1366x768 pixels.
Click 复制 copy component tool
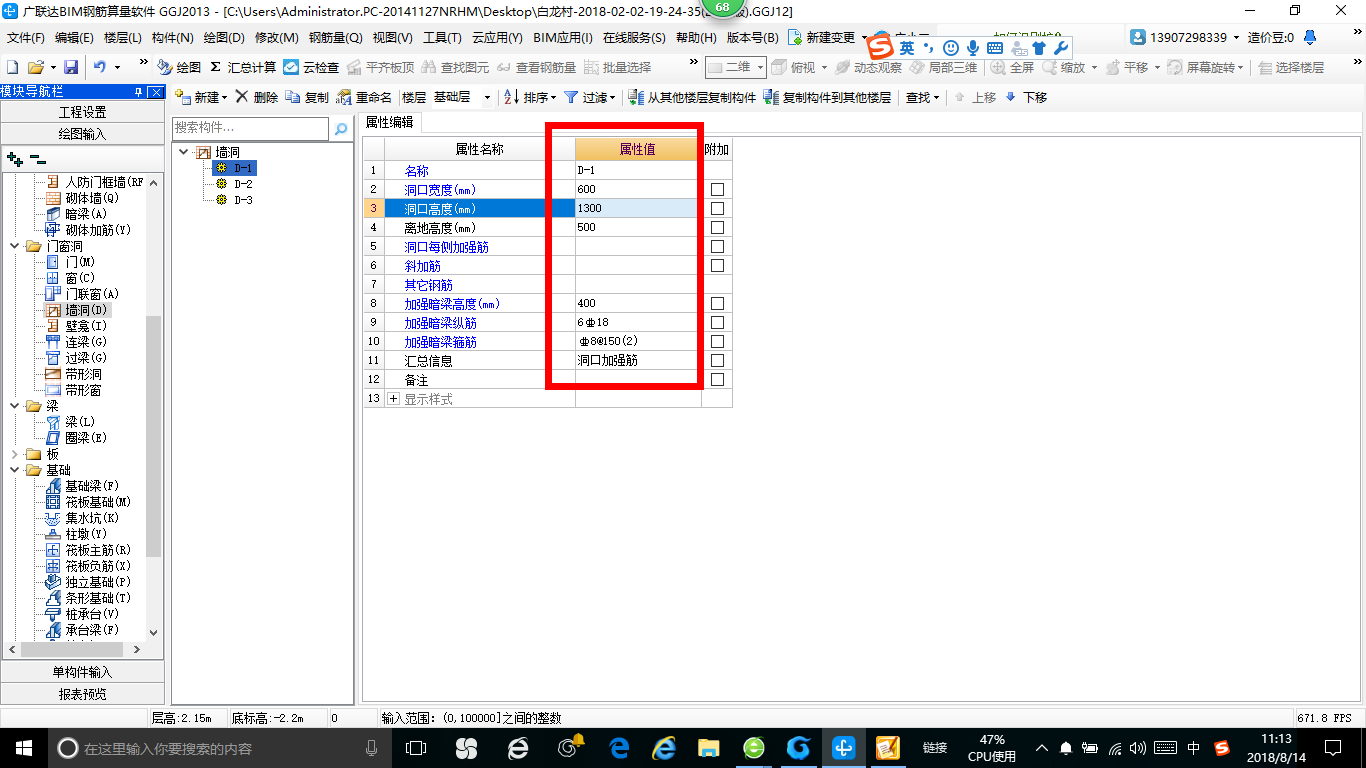(x=307, y=97)
